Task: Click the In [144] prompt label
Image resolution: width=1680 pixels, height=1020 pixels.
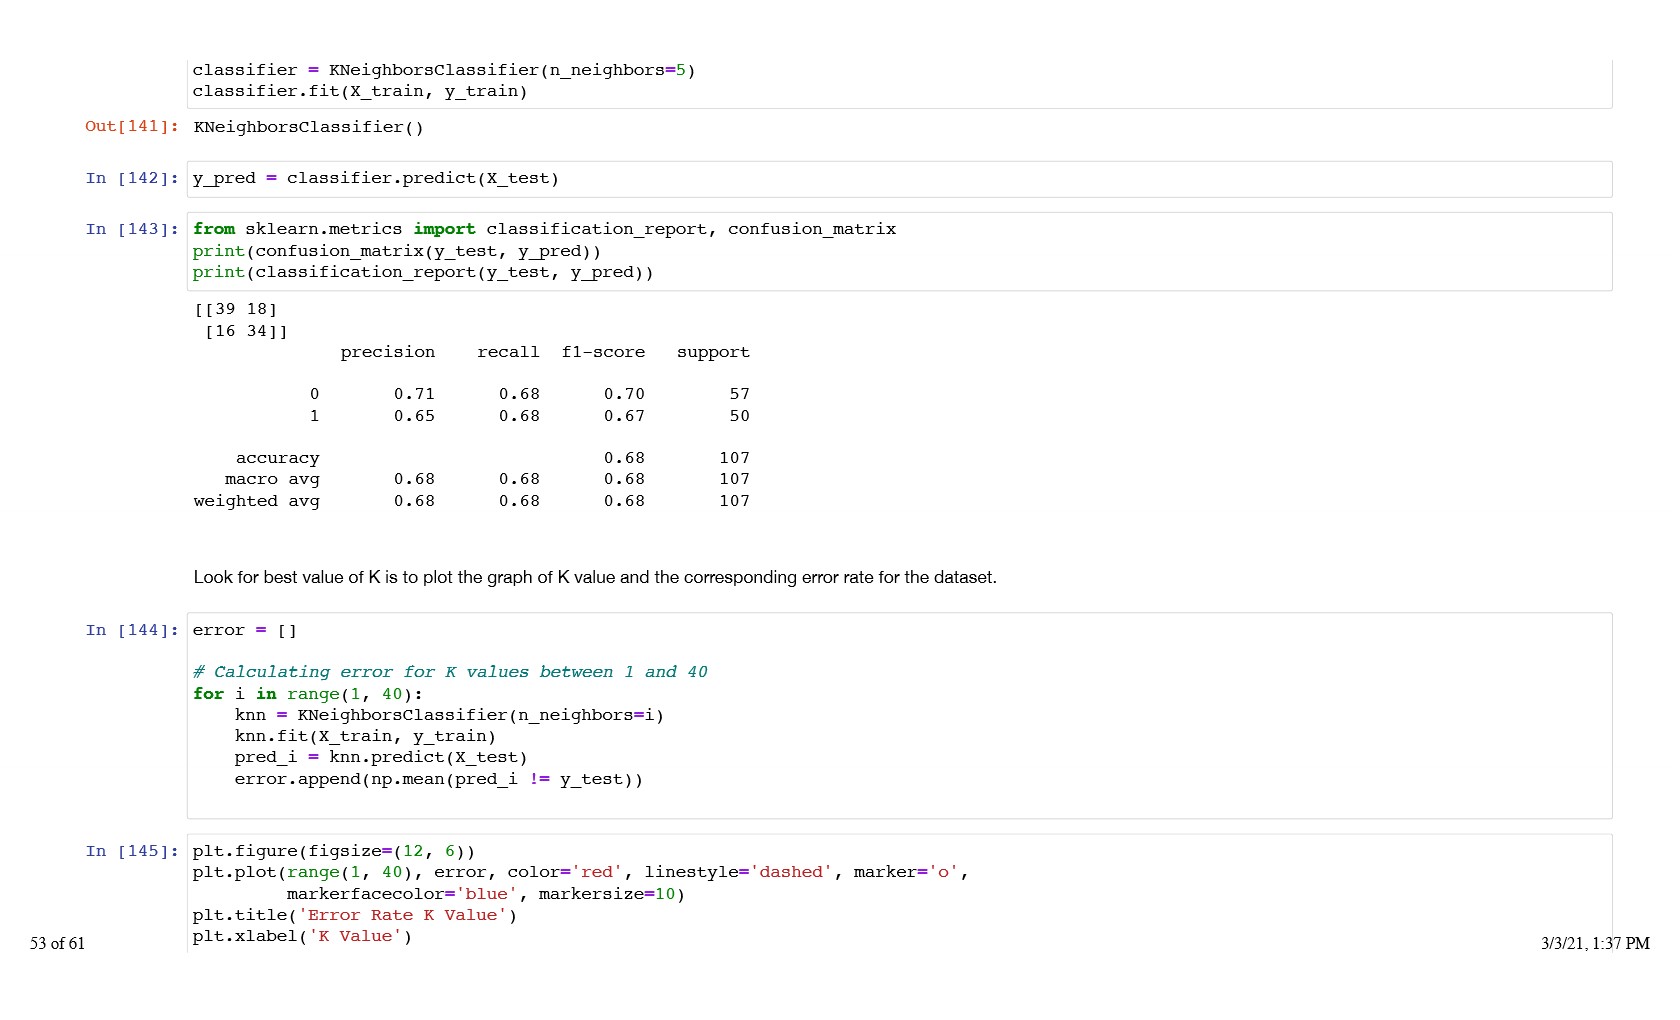Action: [x=132, y=630]
